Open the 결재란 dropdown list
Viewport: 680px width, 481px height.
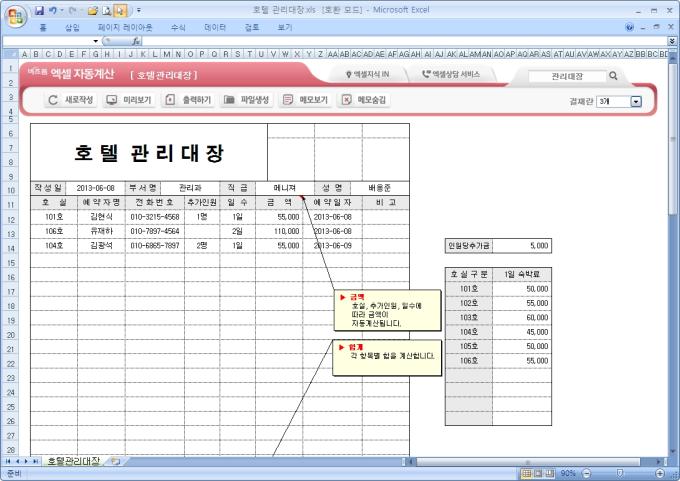636,101
